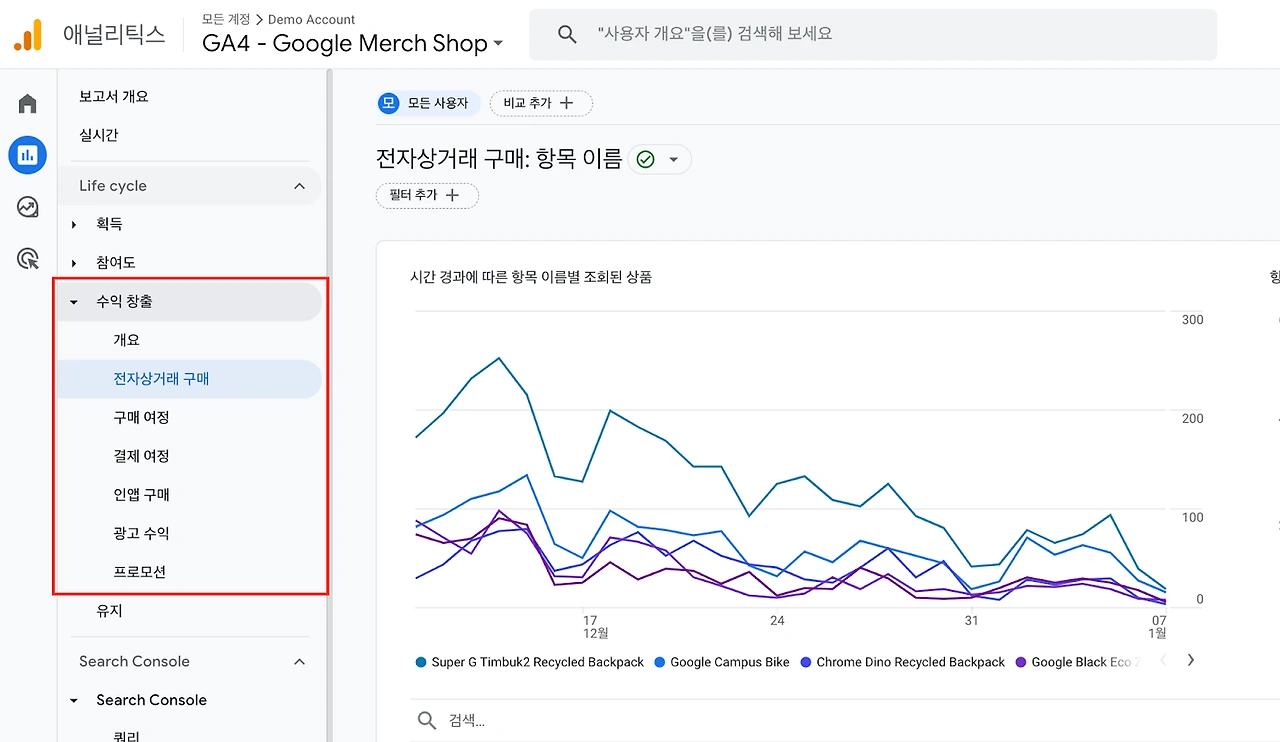Click Super G Timbuk2 legend color dot

pos(421,662)
